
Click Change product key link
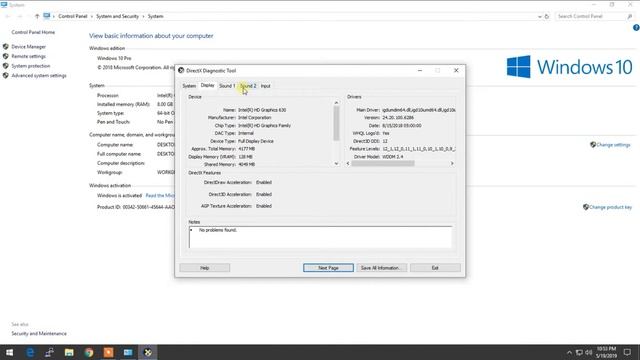(611, 207)
